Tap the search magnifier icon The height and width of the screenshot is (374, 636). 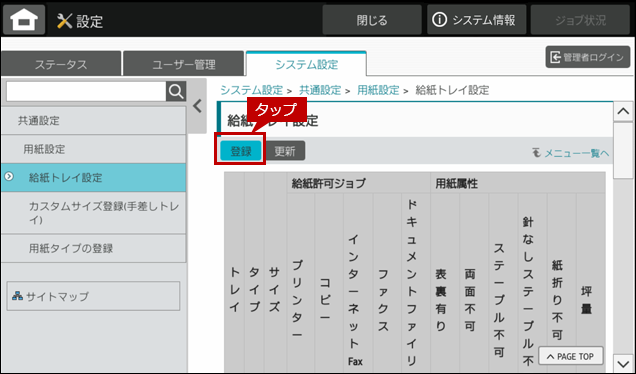pos(176,92)
